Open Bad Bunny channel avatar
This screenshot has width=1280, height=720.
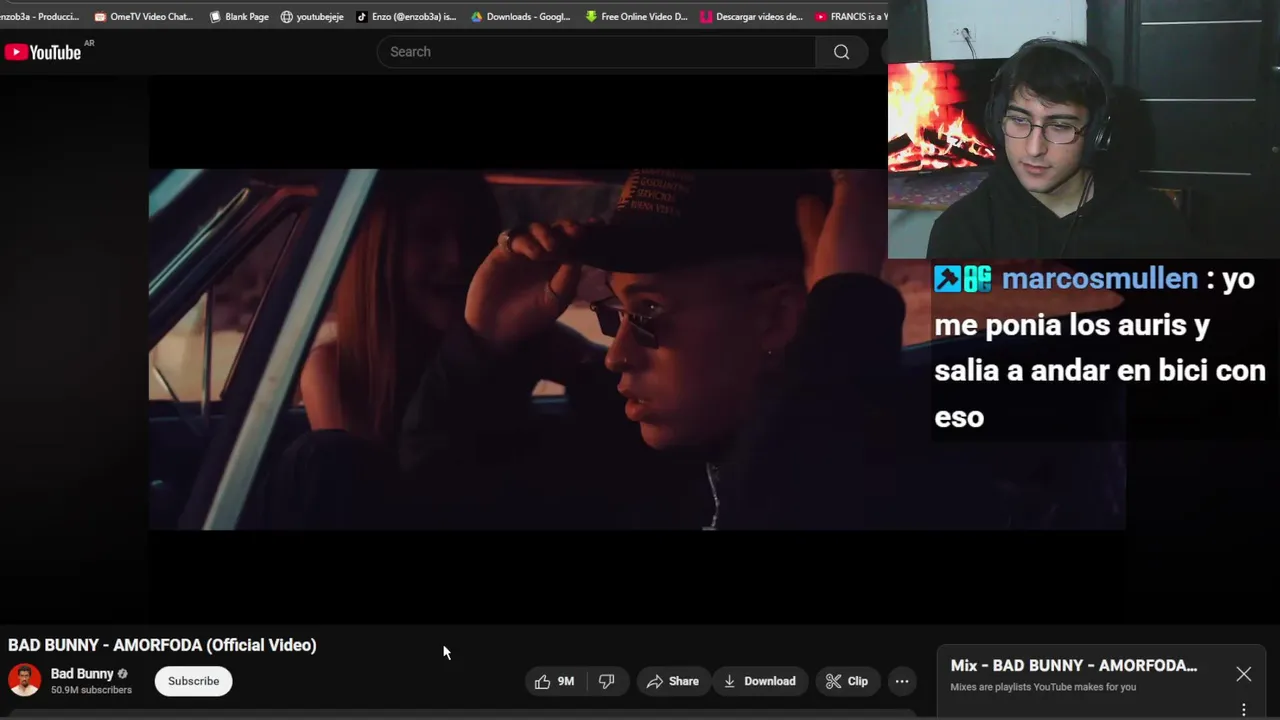[24, 680]
